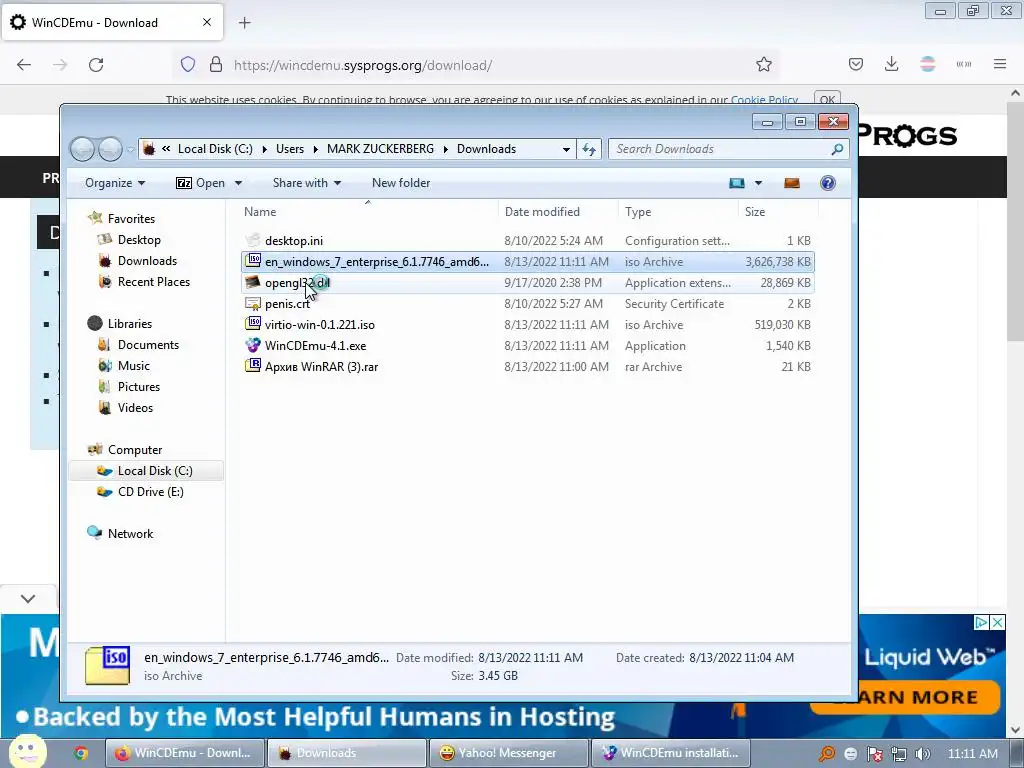Open Recent Places in the navigation pane

click(153, 281)
